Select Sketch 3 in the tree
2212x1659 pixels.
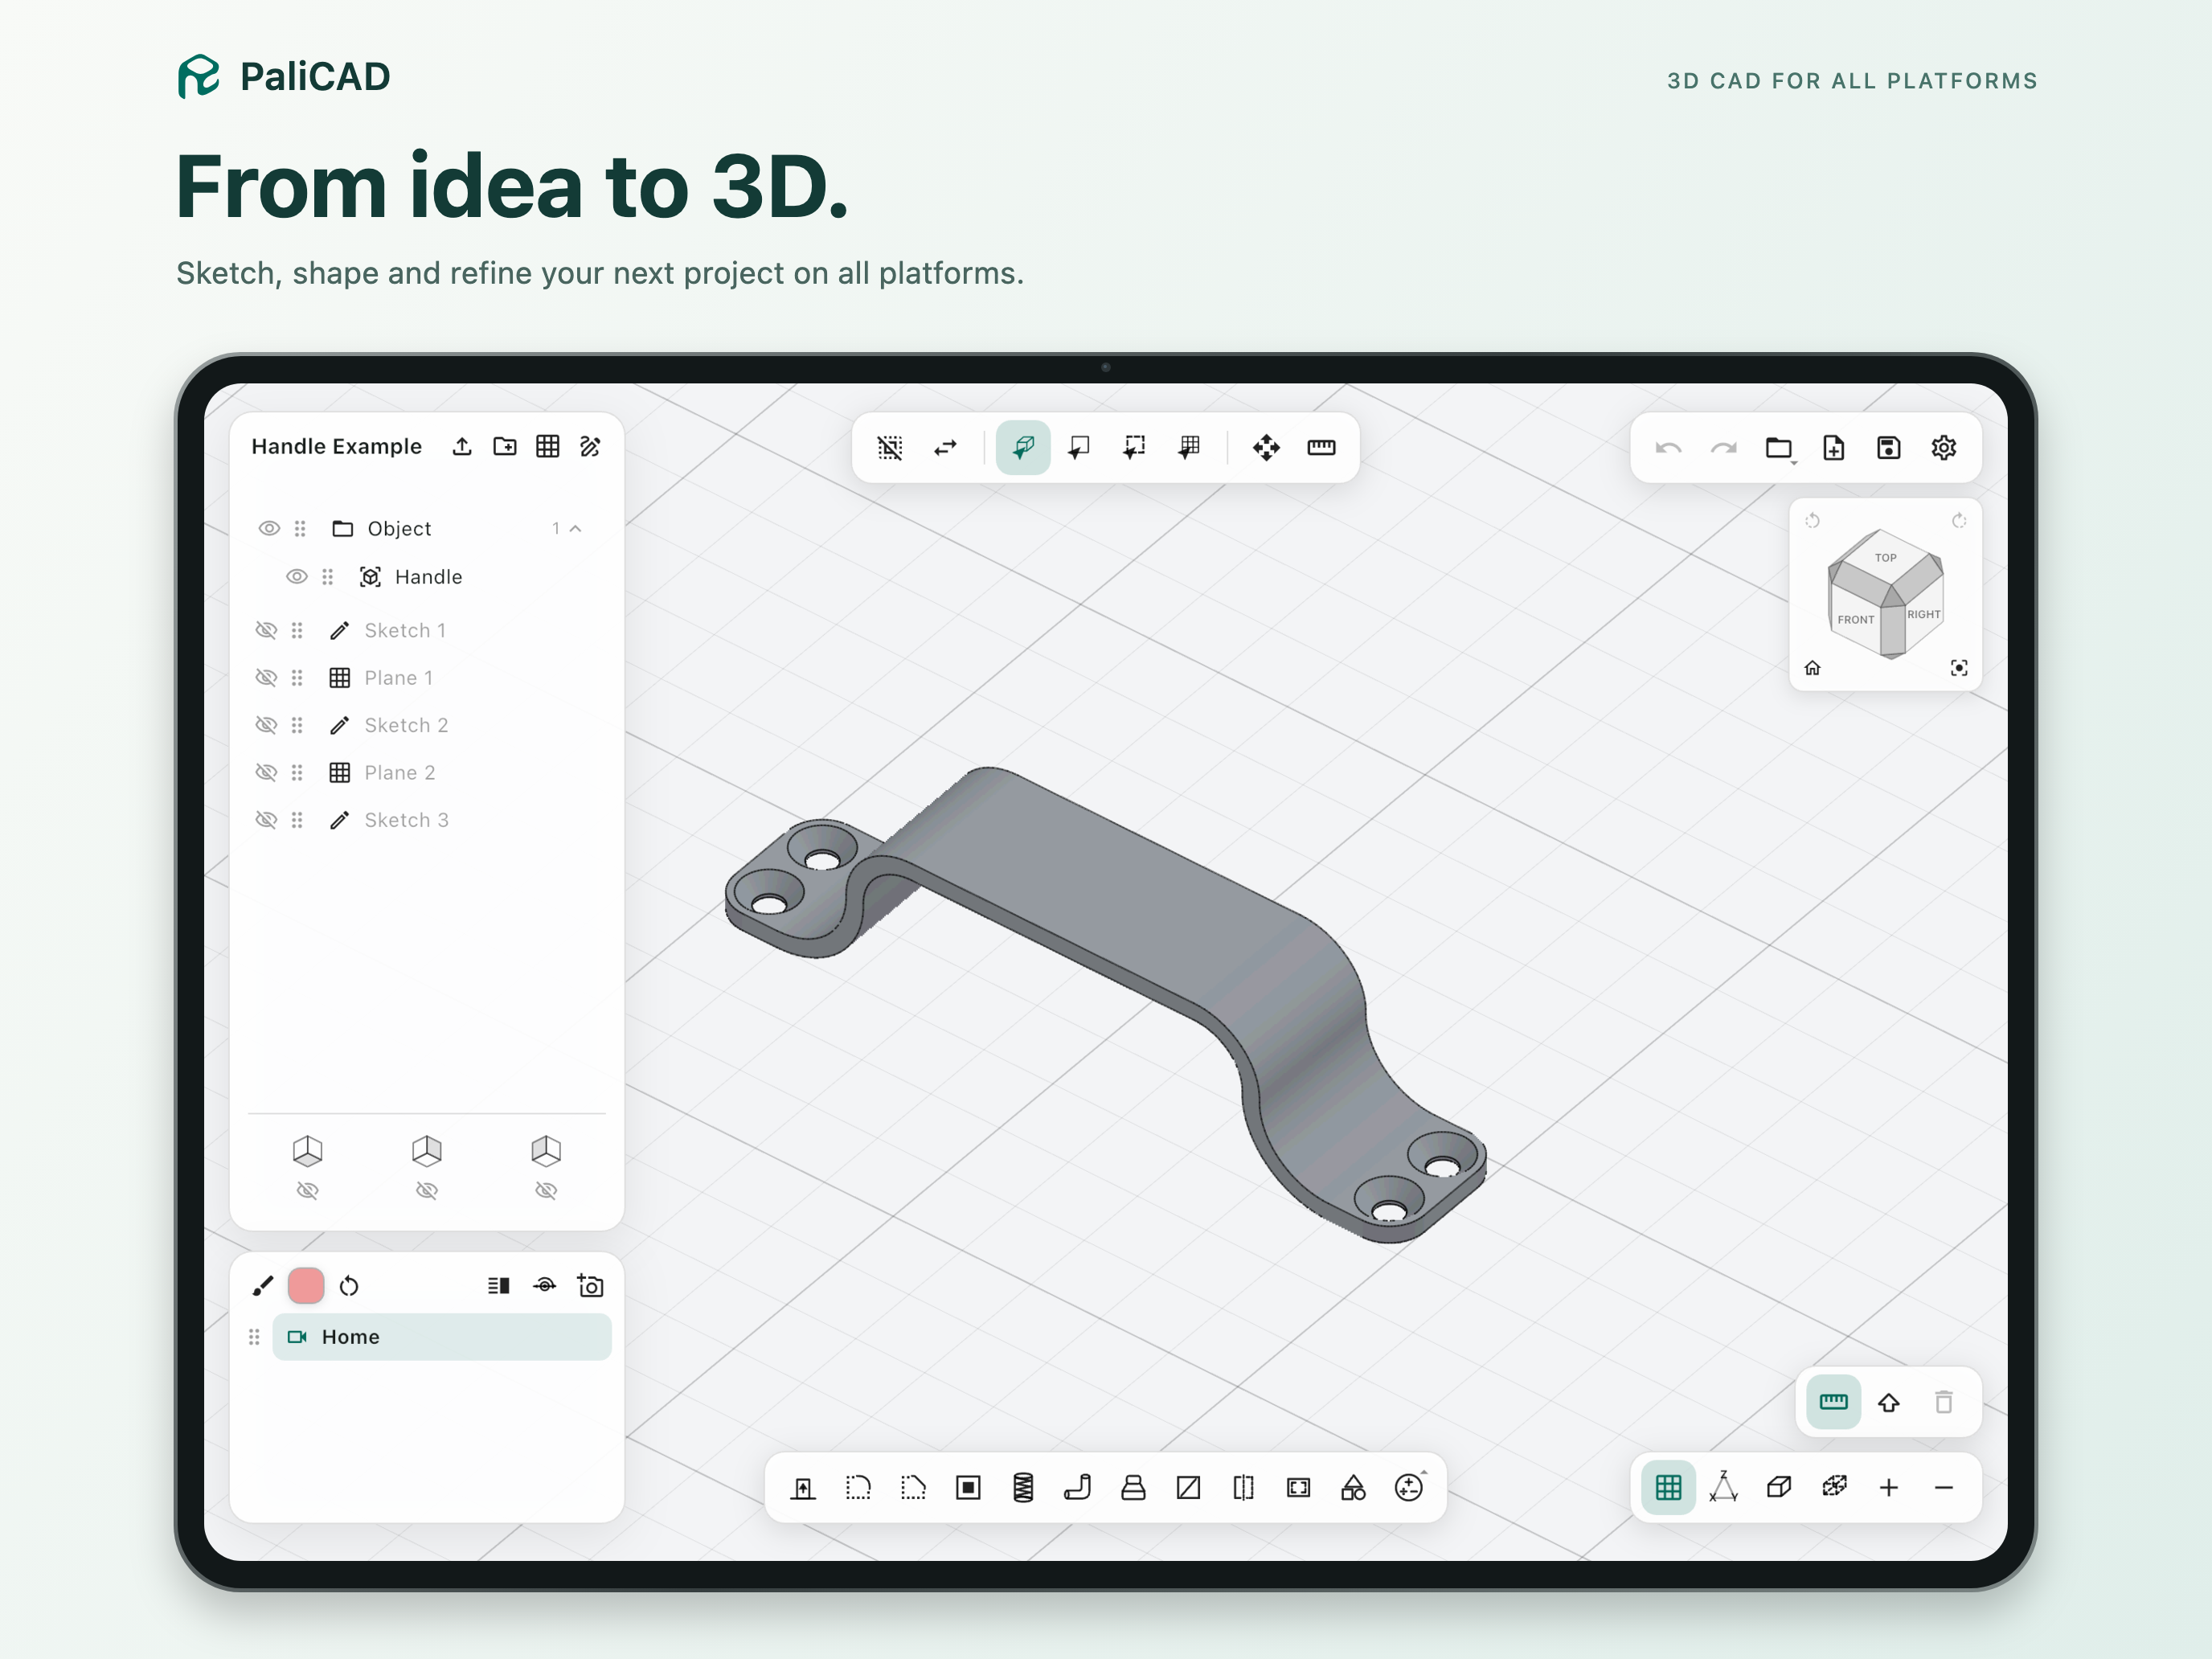tap(406, 820)
